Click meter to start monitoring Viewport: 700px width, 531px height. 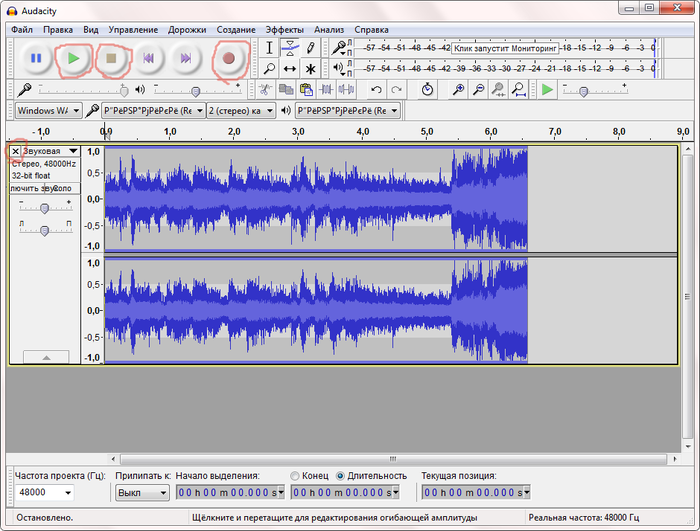(495, 47)
